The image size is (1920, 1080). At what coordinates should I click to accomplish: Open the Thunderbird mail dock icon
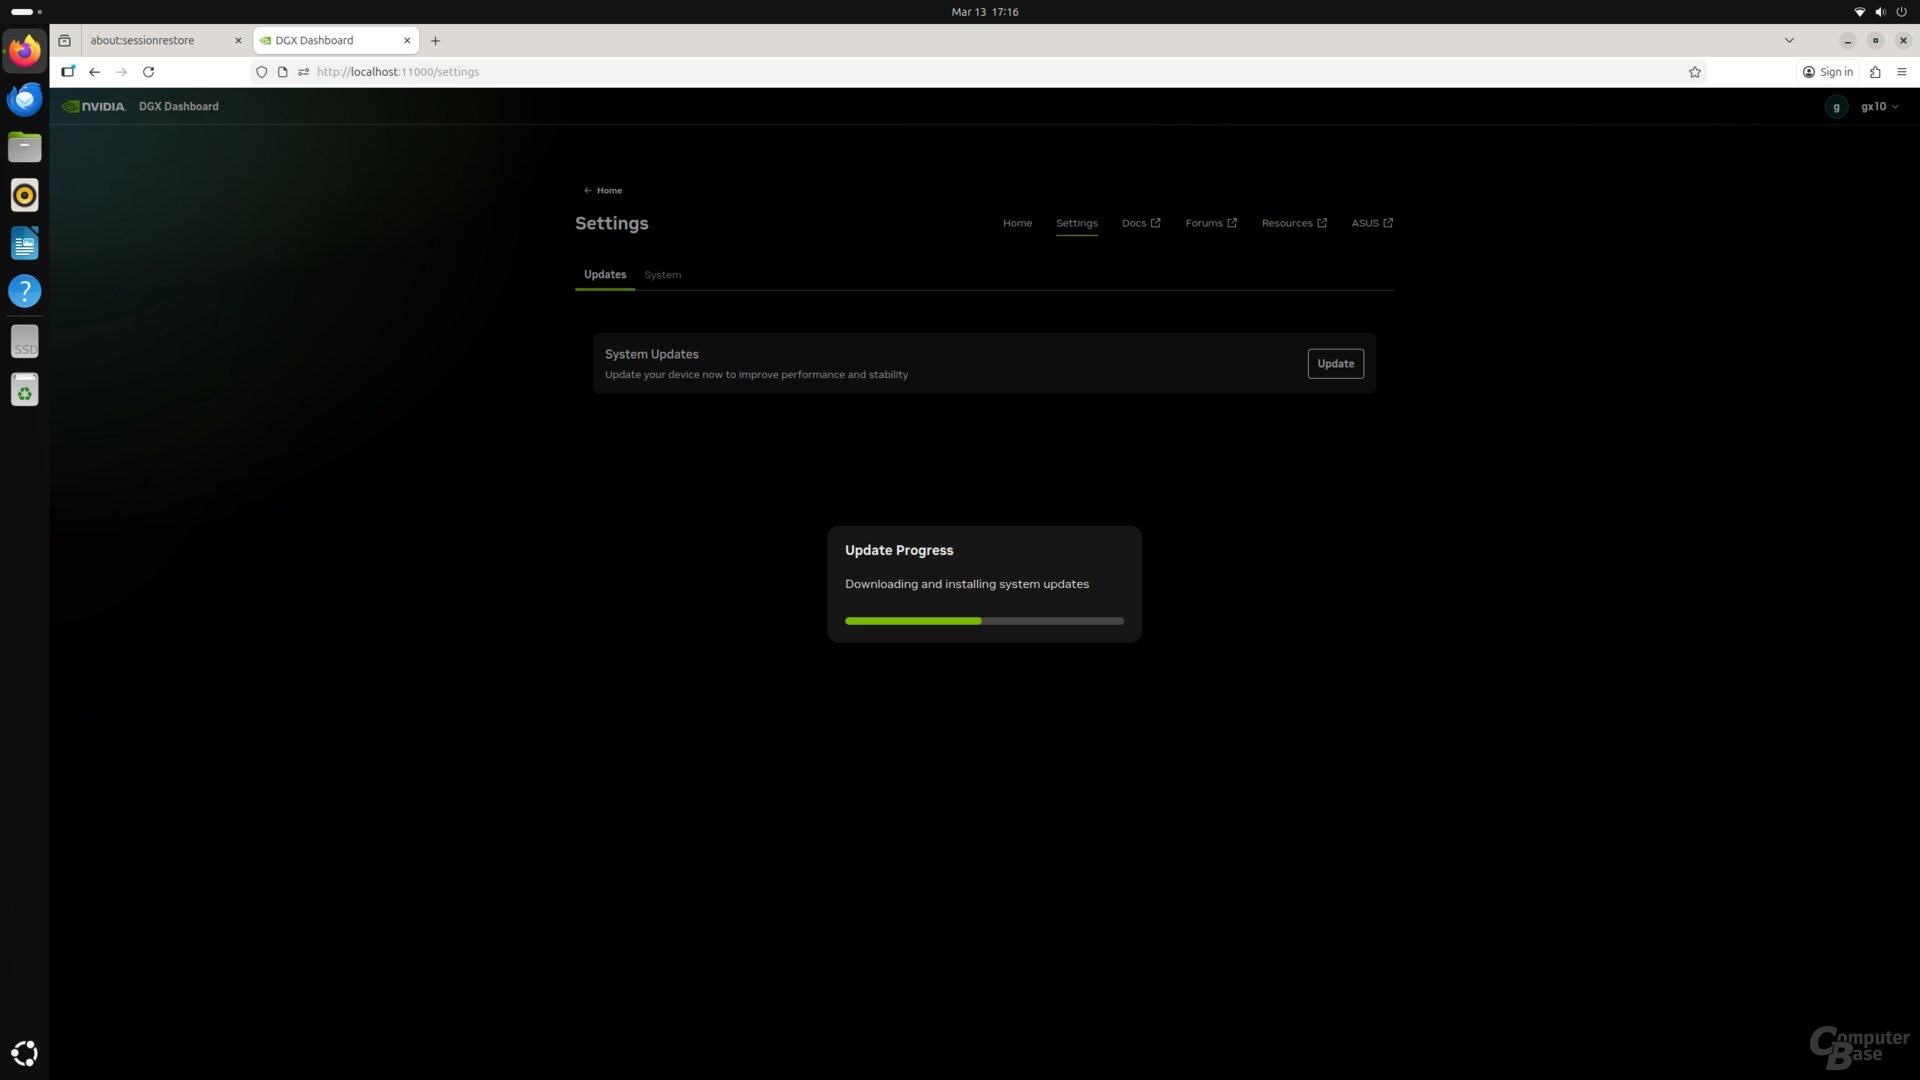(x=25, y=99)
